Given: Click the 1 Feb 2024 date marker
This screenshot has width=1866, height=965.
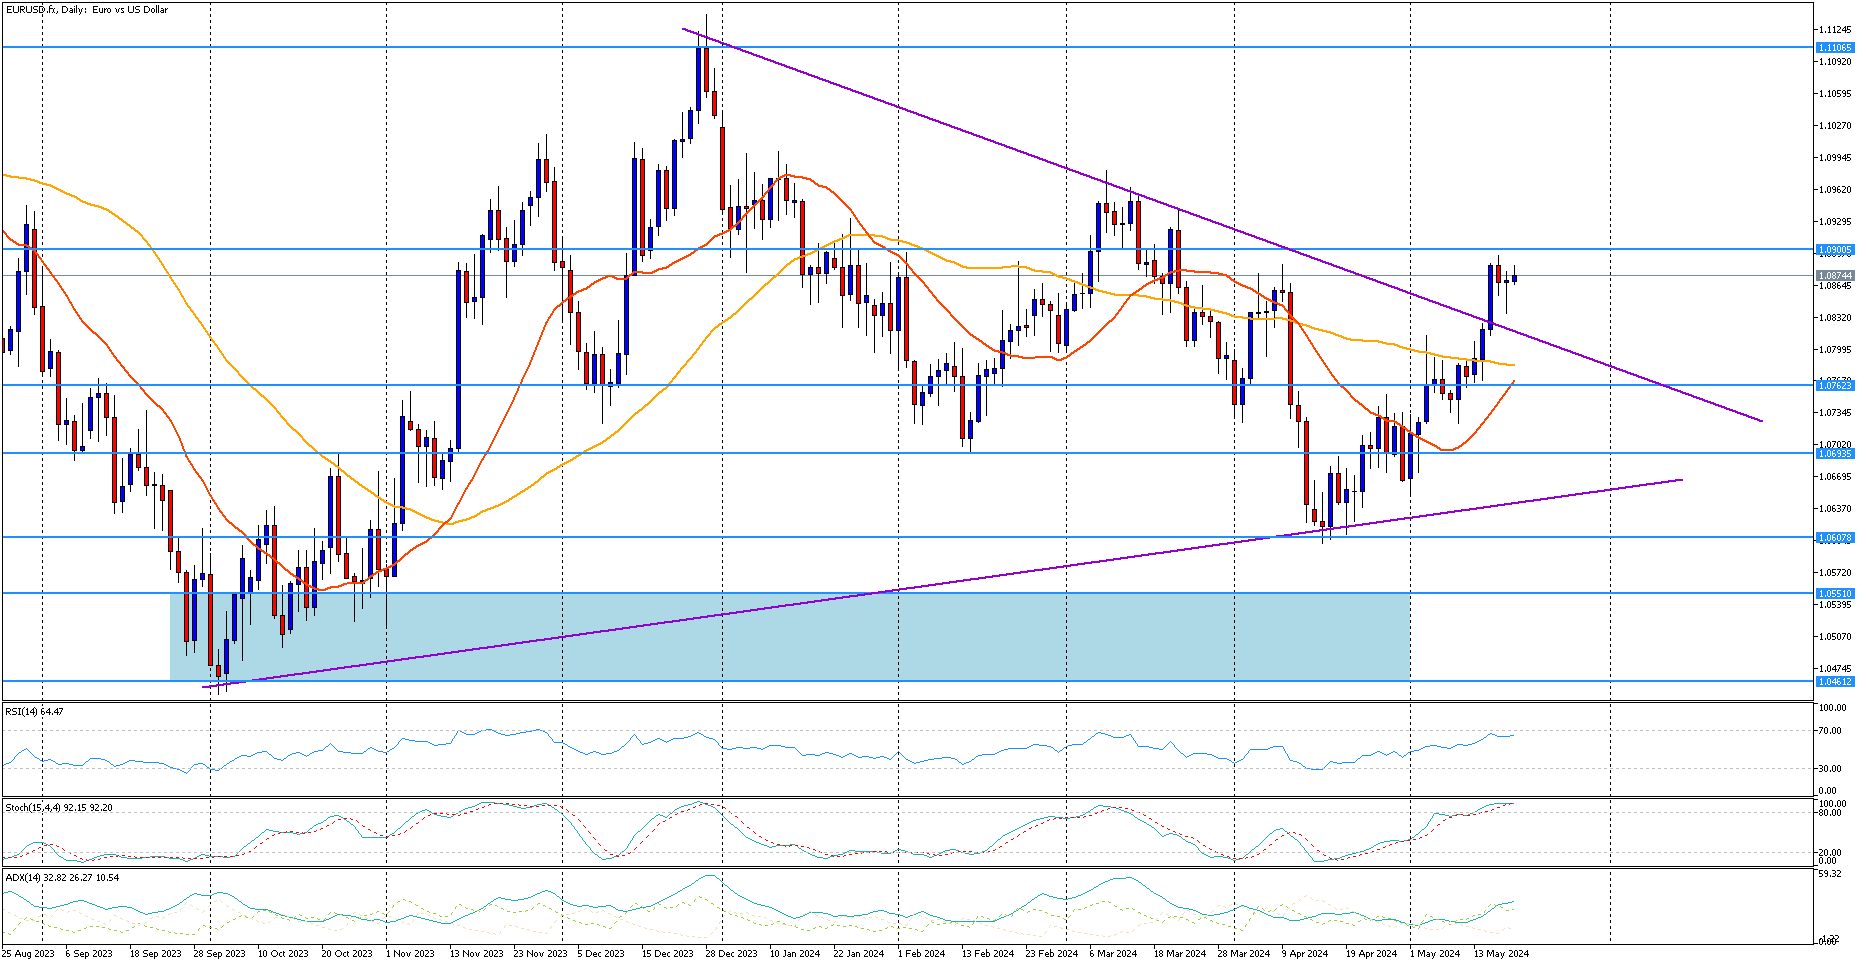Looking at the screenshot, I should coord(921,954).
